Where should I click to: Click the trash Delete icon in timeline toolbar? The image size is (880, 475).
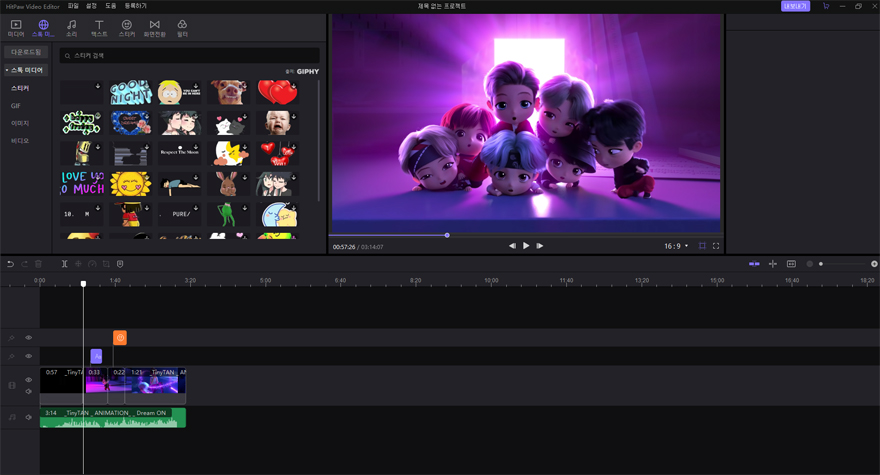(39, 264)
